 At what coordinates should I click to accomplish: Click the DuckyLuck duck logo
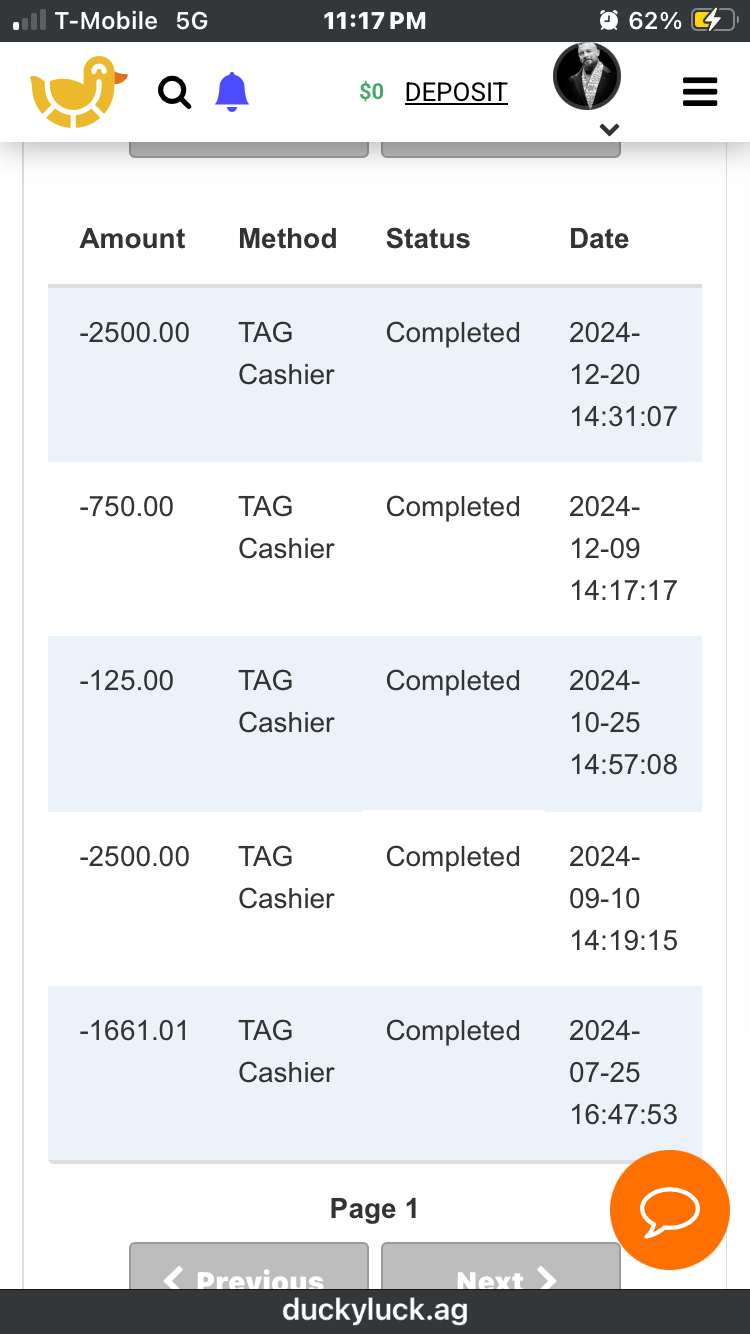[78, 92]
